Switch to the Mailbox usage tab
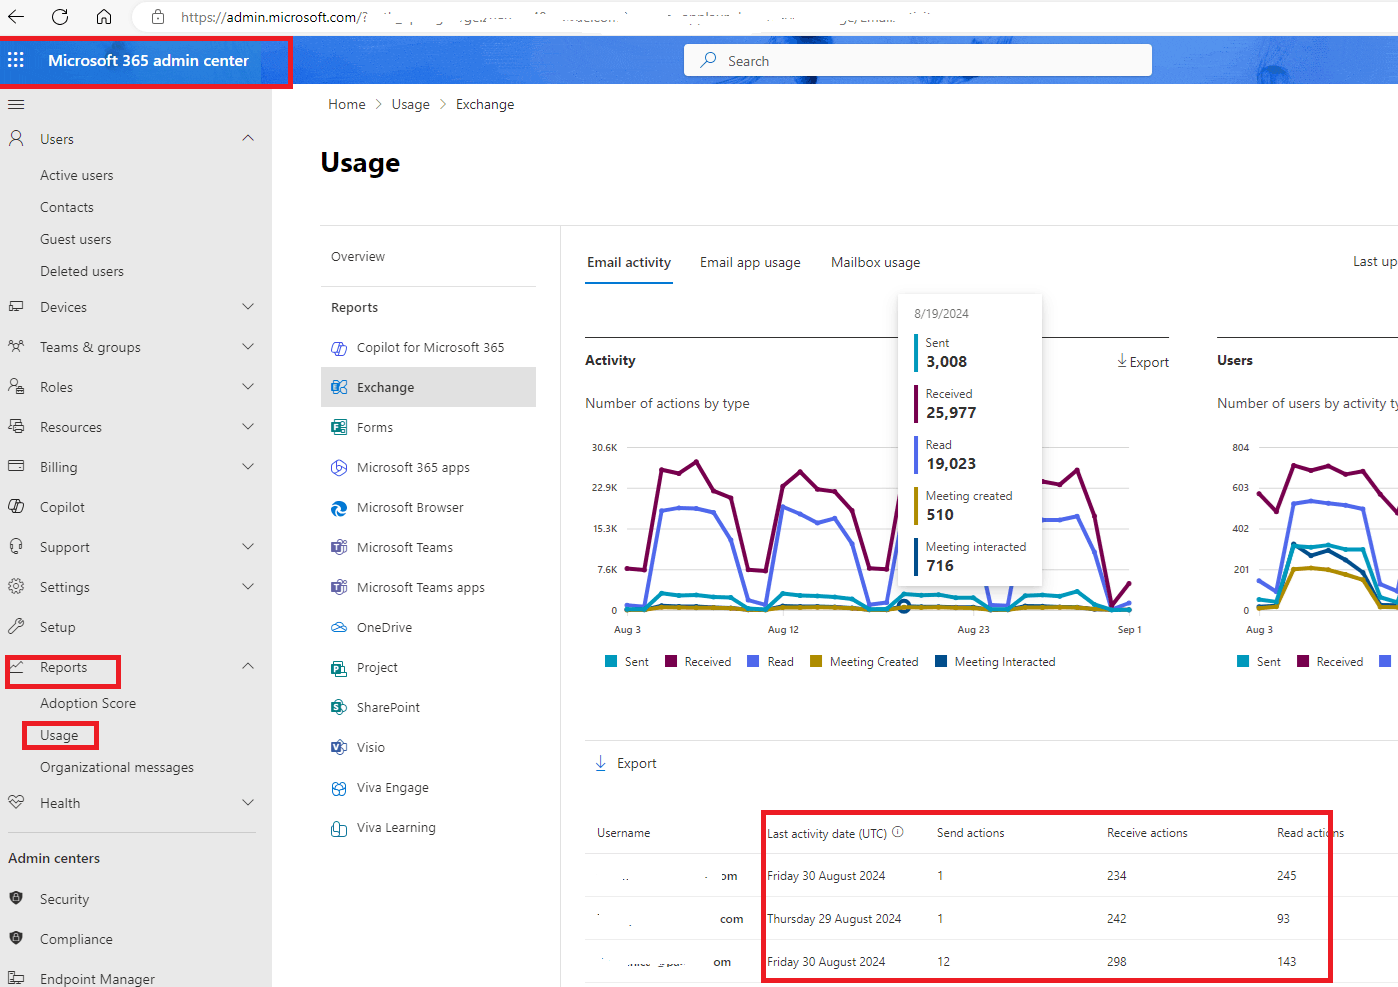This screenshot has height=987, width=1398. 876,263
